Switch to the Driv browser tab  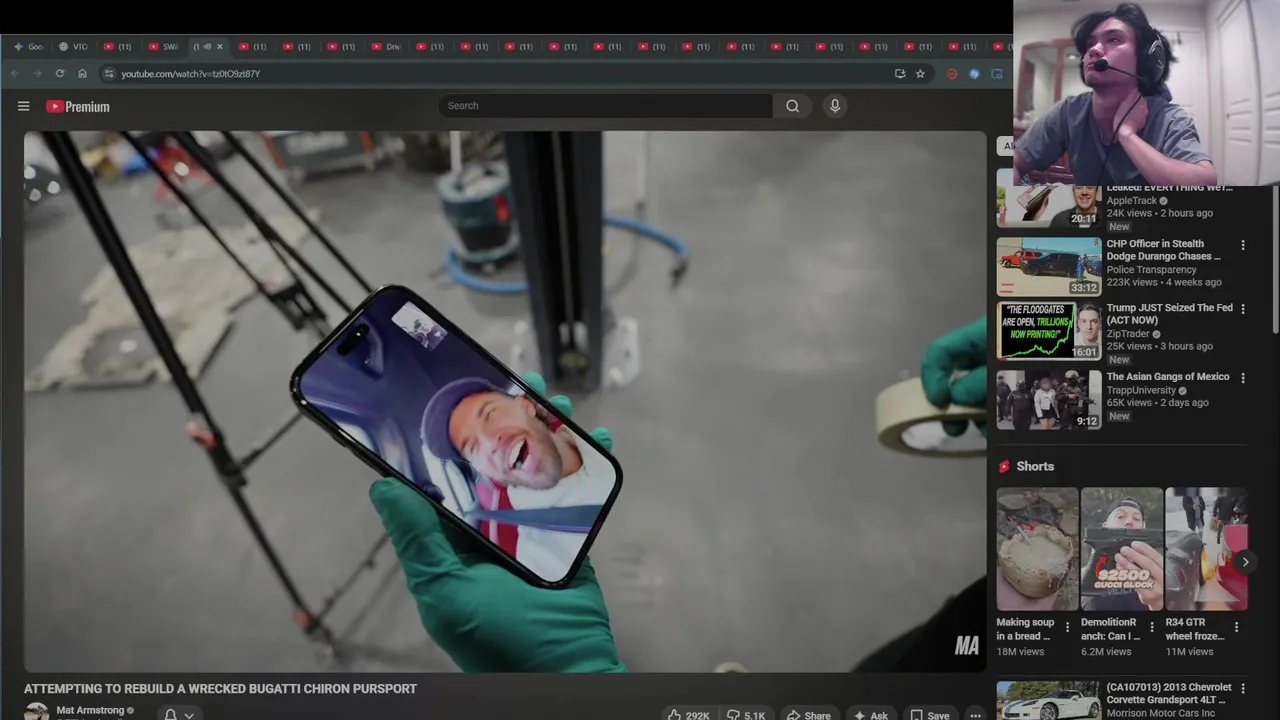(386, 47)
